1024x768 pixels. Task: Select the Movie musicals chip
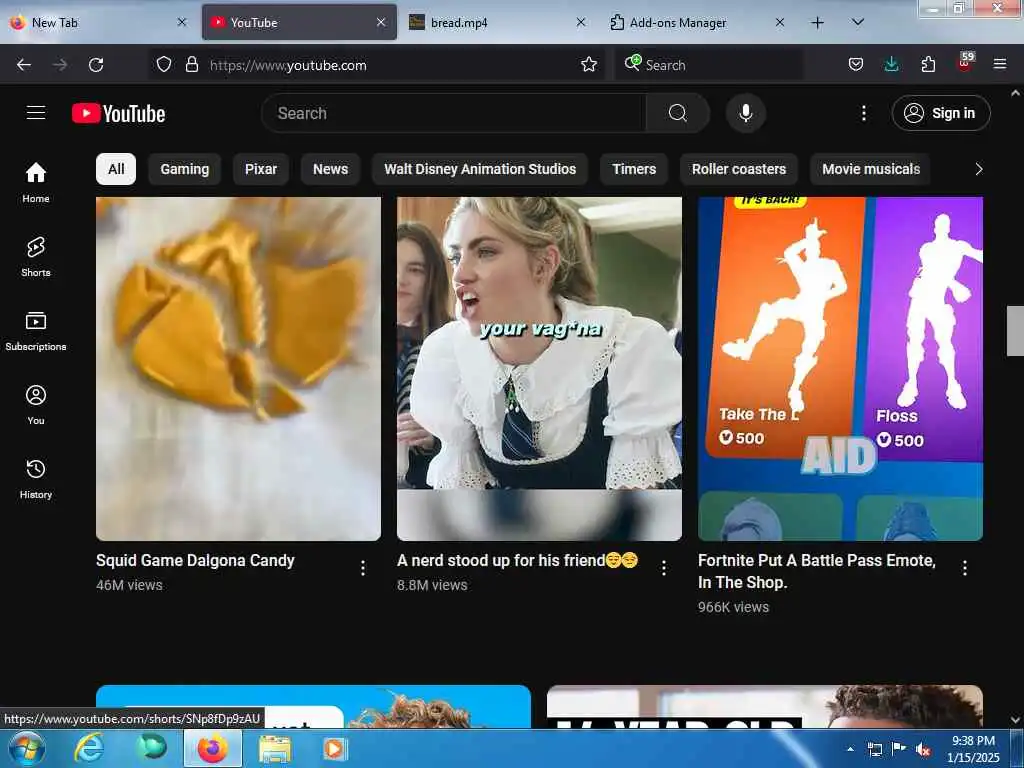(871, 169)
